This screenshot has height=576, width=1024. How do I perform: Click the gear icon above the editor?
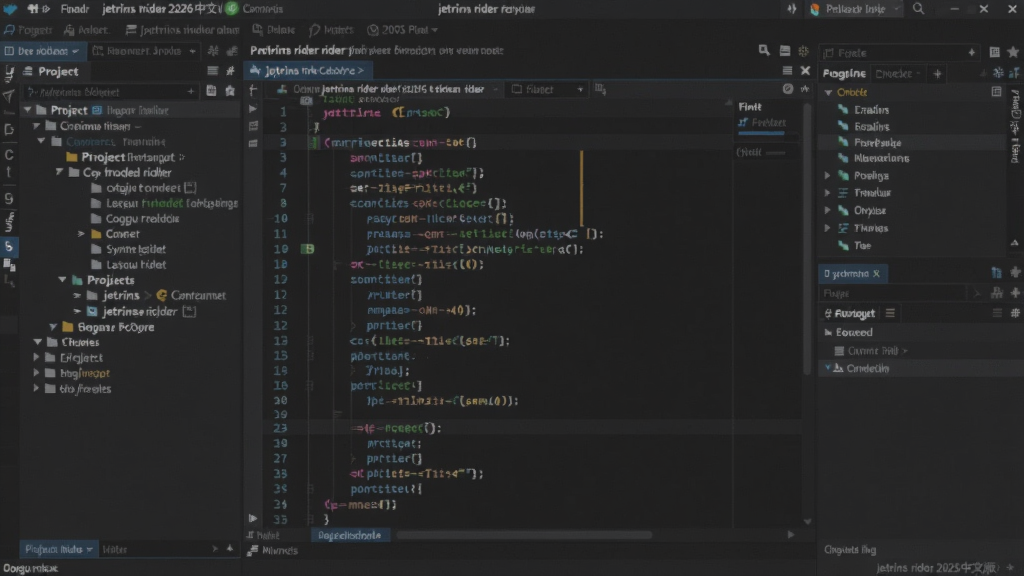(803, 51)
